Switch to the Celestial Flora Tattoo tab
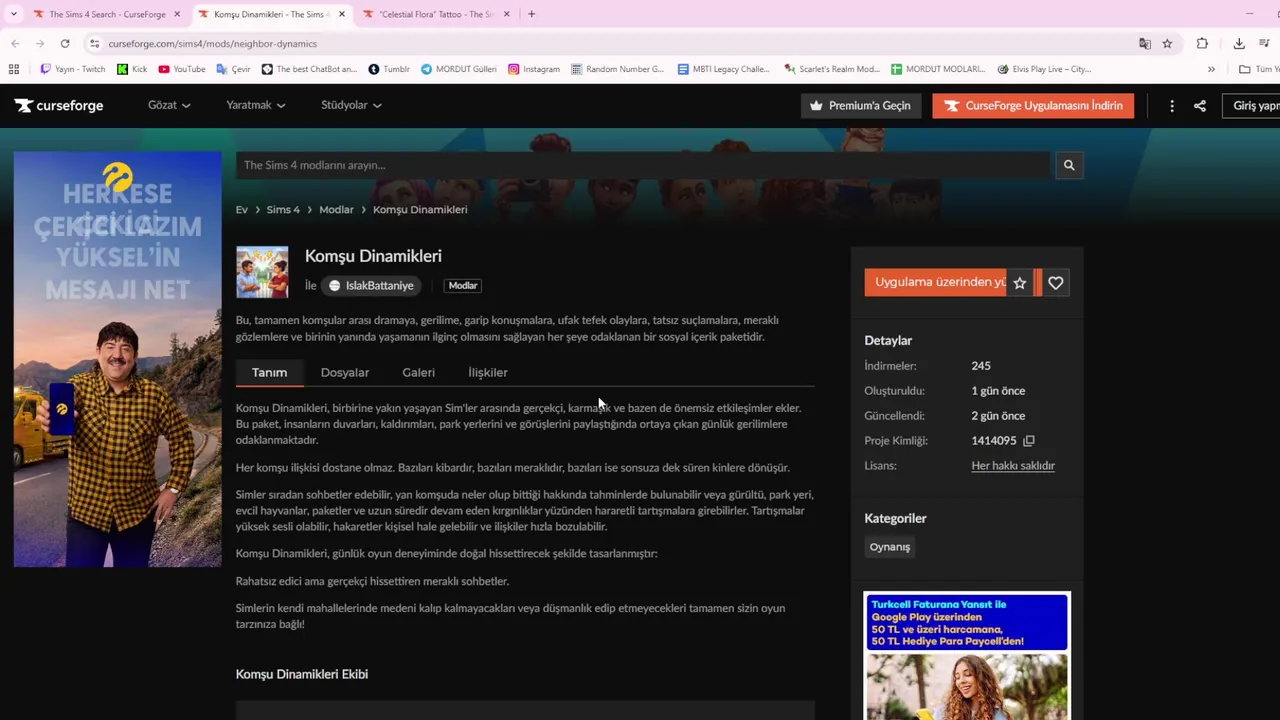The image size is (1280, 720). (x=436, y=14)
